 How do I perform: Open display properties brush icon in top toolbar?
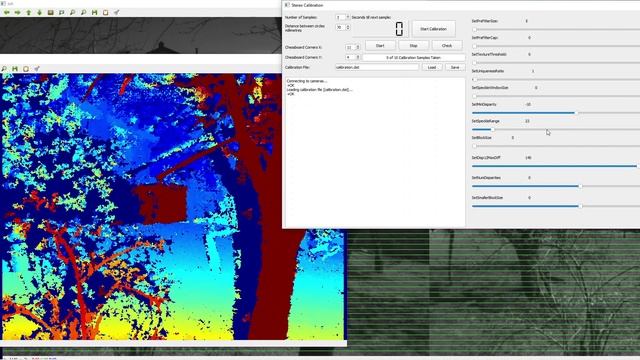(x=117, y=13)
